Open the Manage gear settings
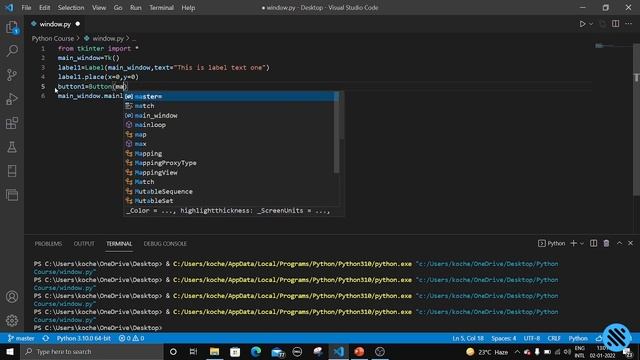The image size is (640, 360). point(12,320)
